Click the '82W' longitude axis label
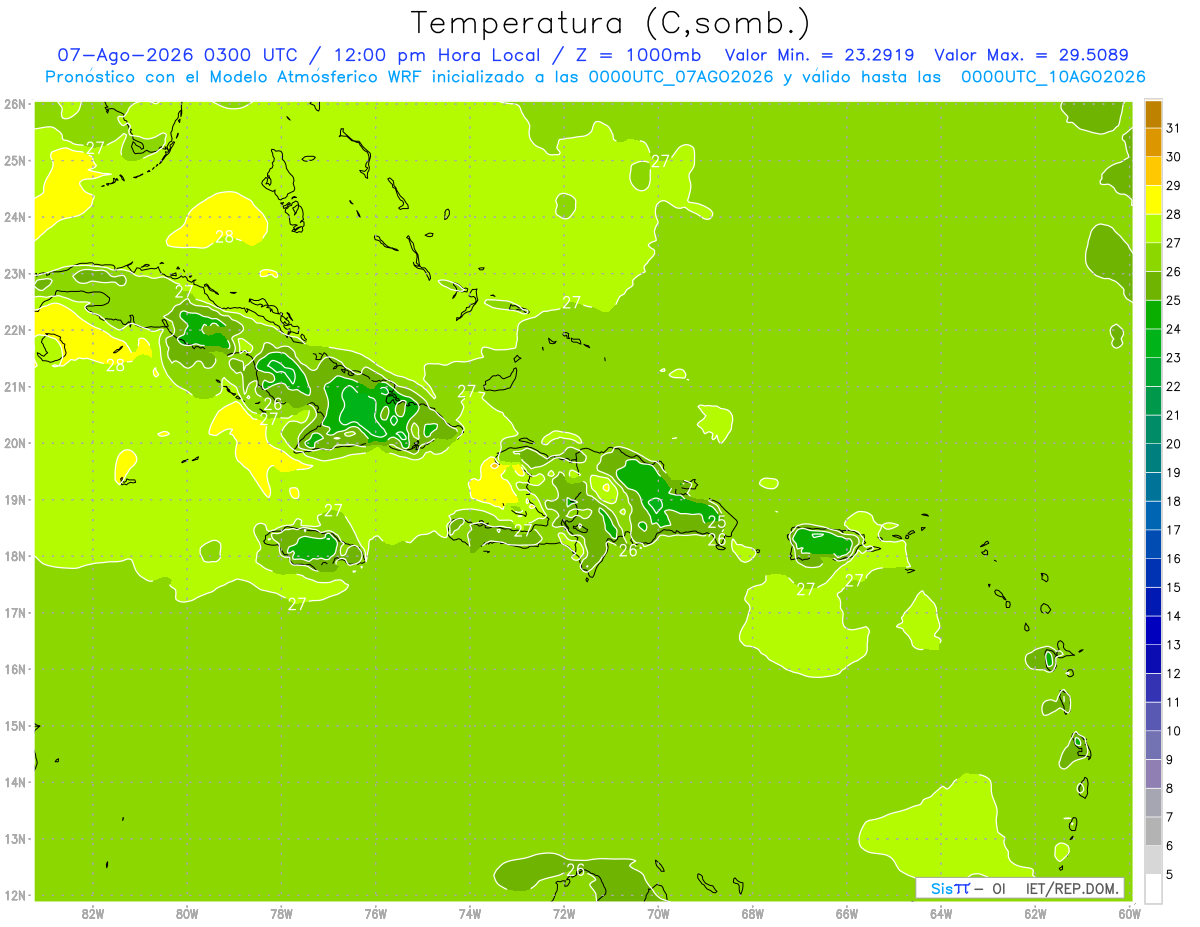The height and width of the screenshot is (927, 1200). (x=93, y=913)
